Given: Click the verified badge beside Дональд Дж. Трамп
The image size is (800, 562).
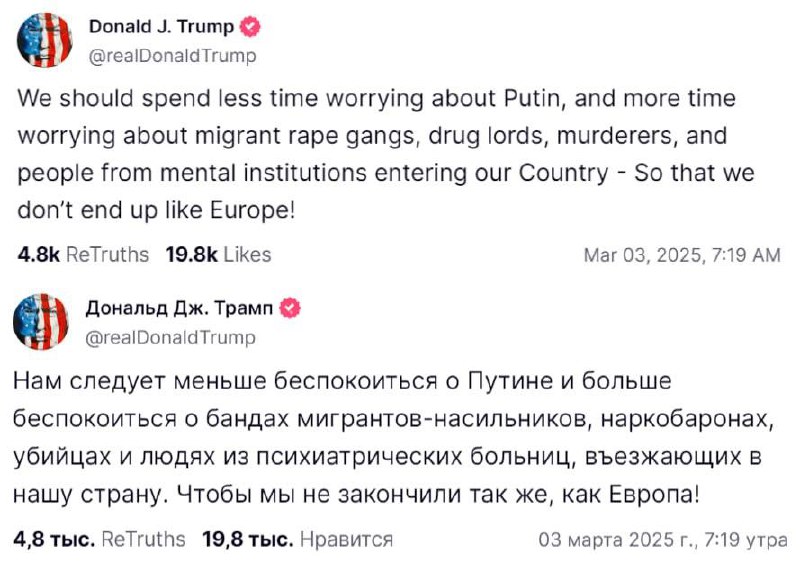Looking at the screenshot, I should (290, 309).
